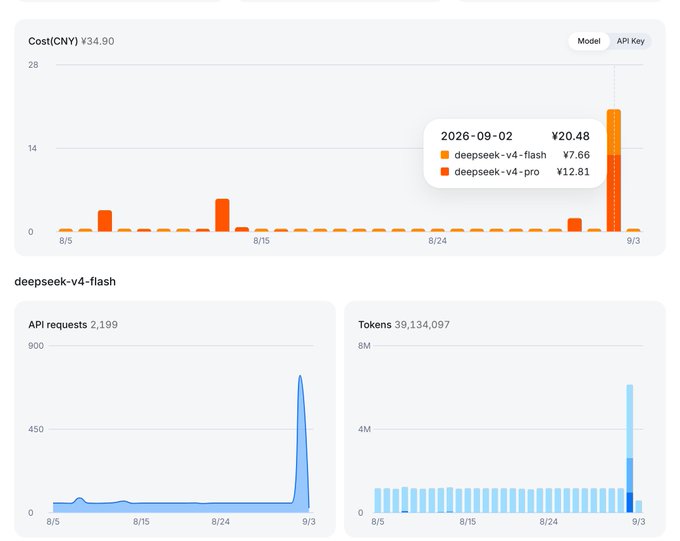680x541 pixels.
Task: Click the deepseek-v4-flash section heading
Action: [65, 282]
